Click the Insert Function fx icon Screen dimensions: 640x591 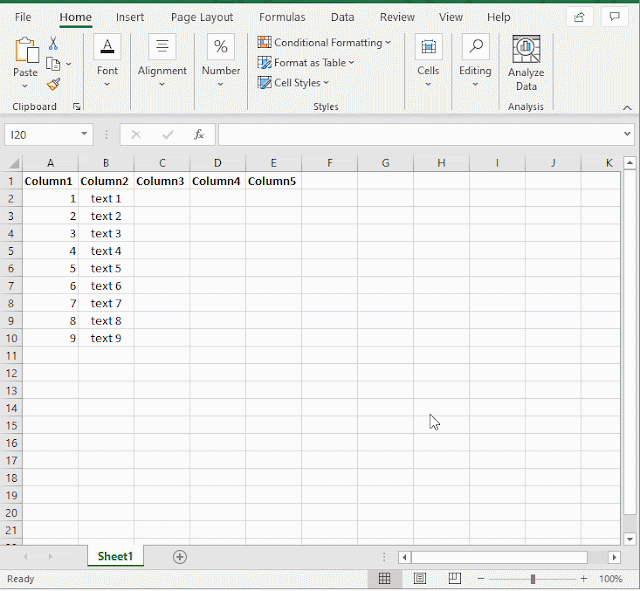tap(199, 134)
